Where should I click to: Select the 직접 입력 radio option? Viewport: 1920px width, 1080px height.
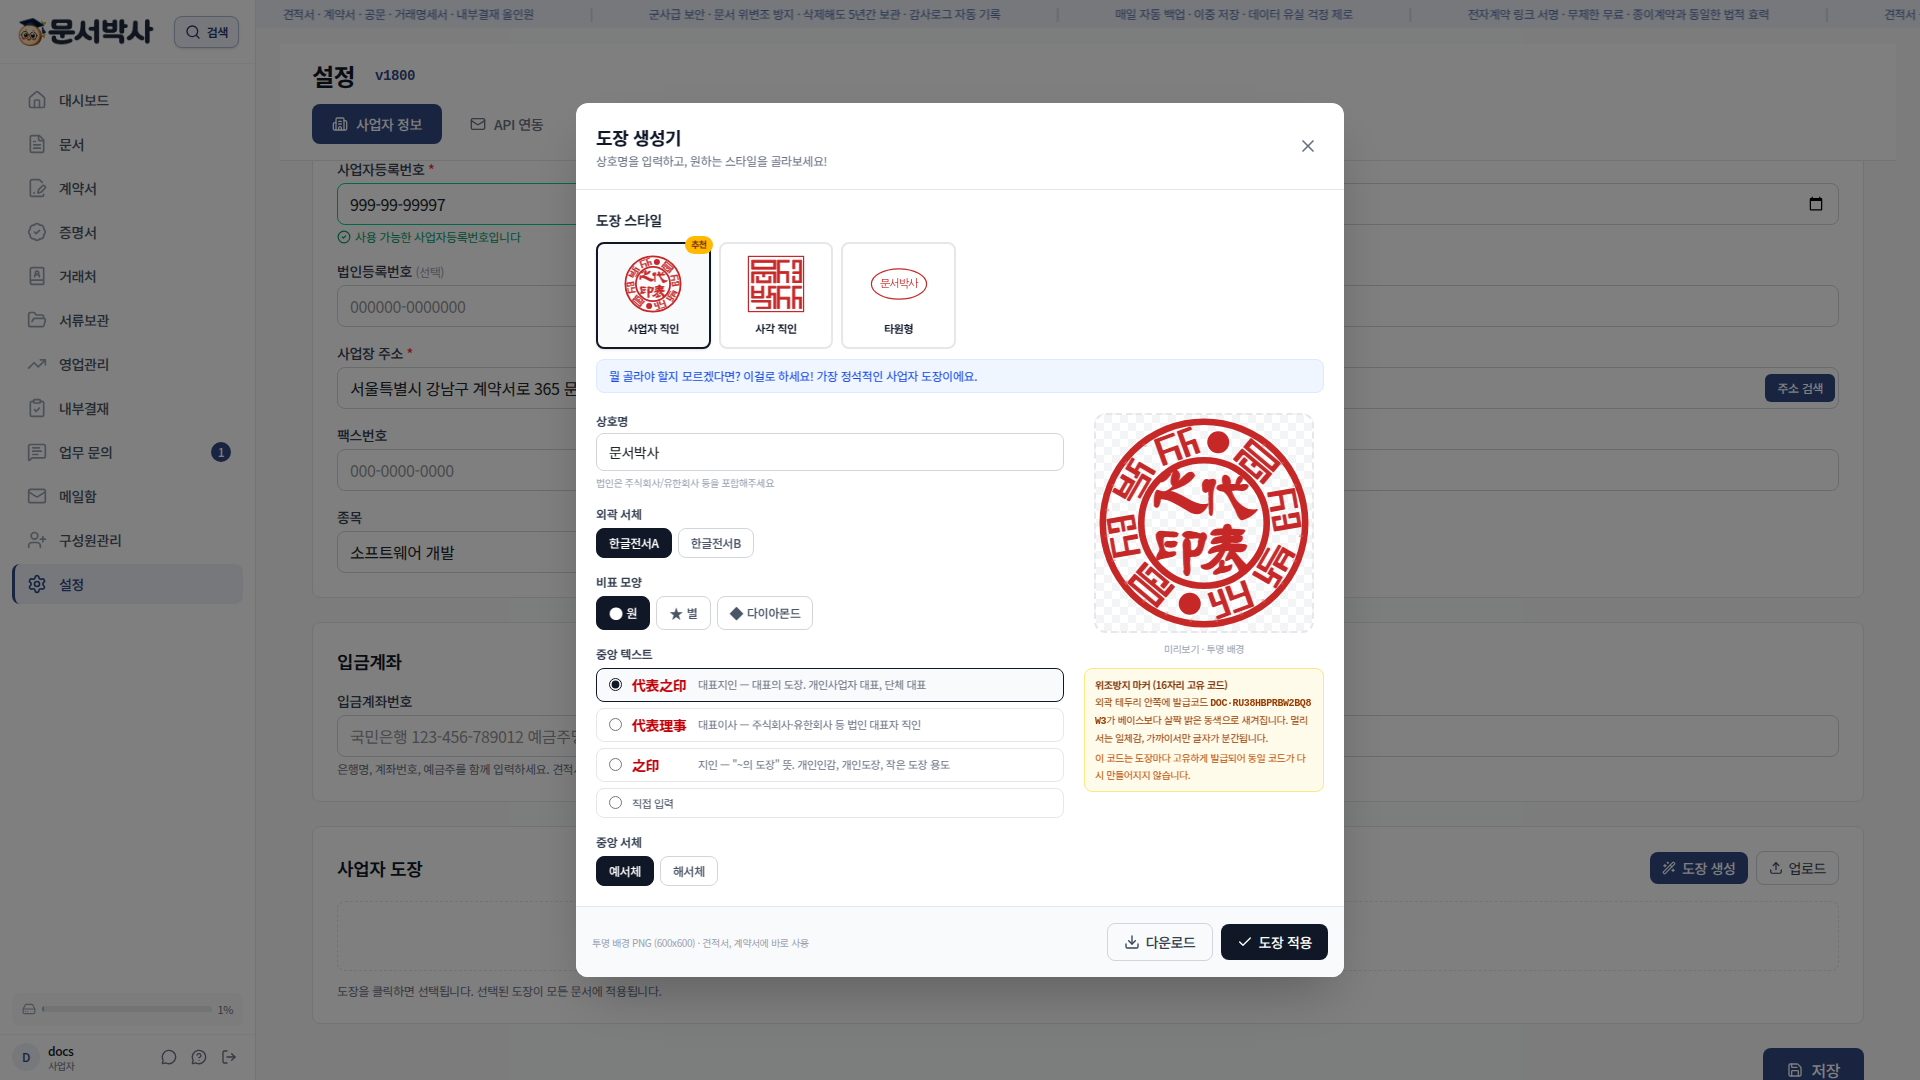(x=615, y=803)
